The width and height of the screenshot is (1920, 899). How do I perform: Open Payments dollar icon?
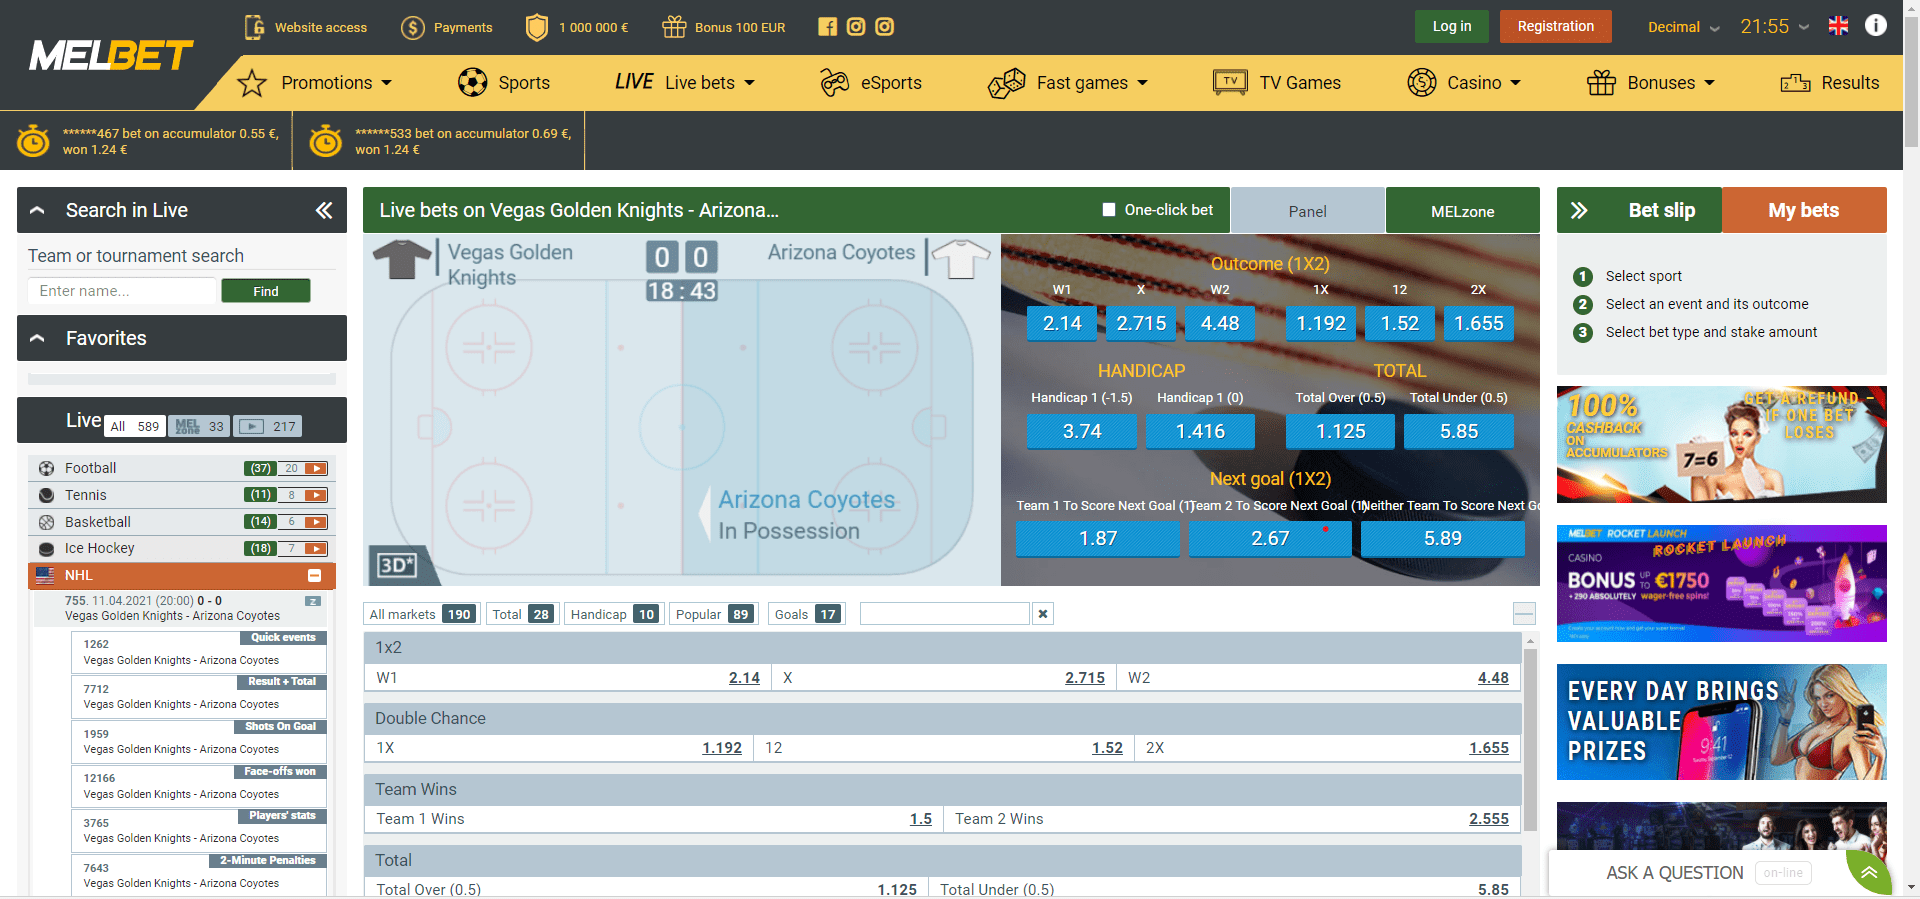pos(413,27)
